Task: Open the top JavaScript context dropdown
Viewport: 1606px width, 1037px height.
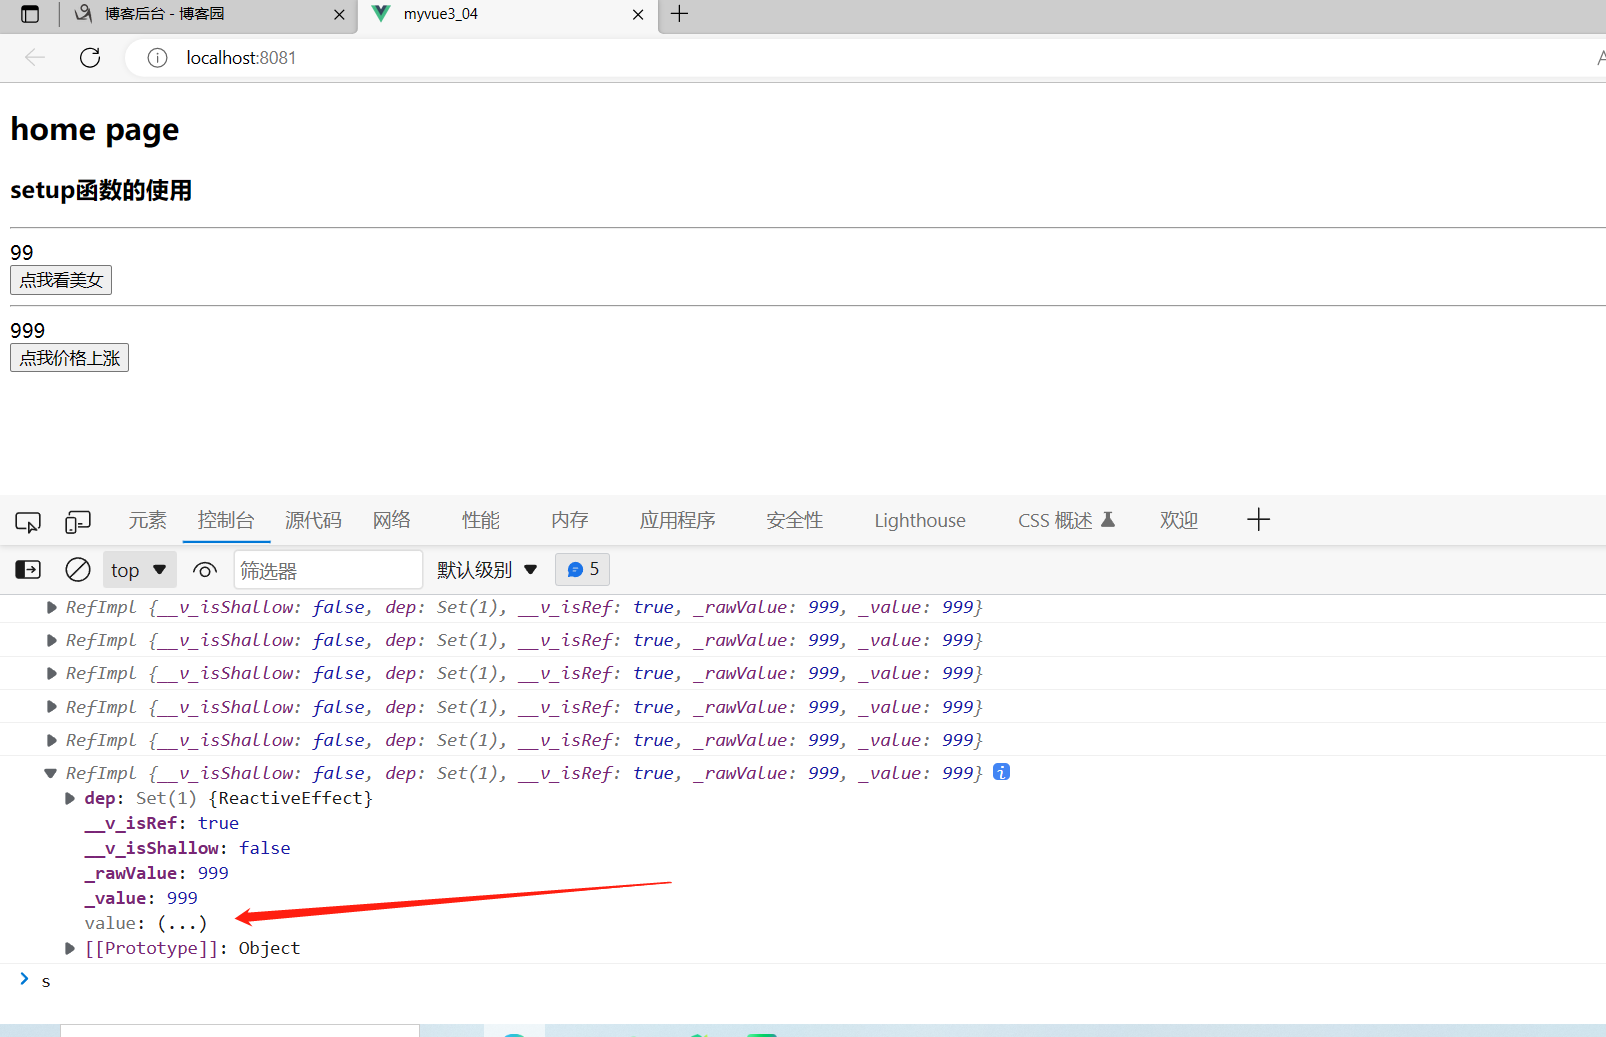Action: point(139,570)
